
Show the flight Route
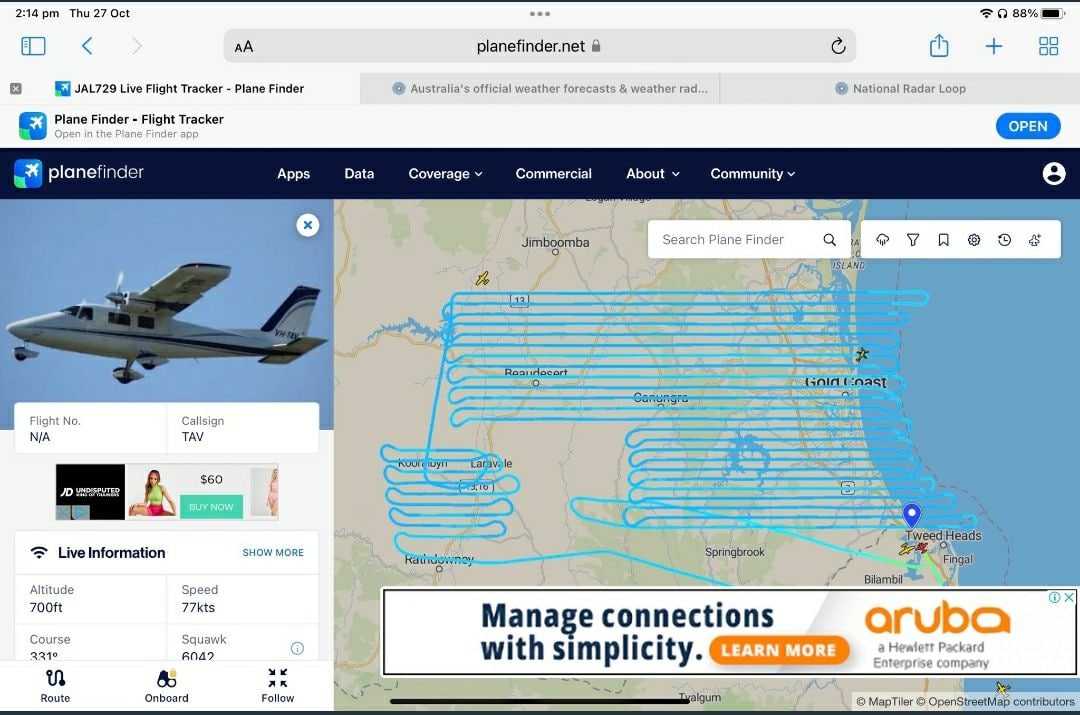(x=55, y=685)
